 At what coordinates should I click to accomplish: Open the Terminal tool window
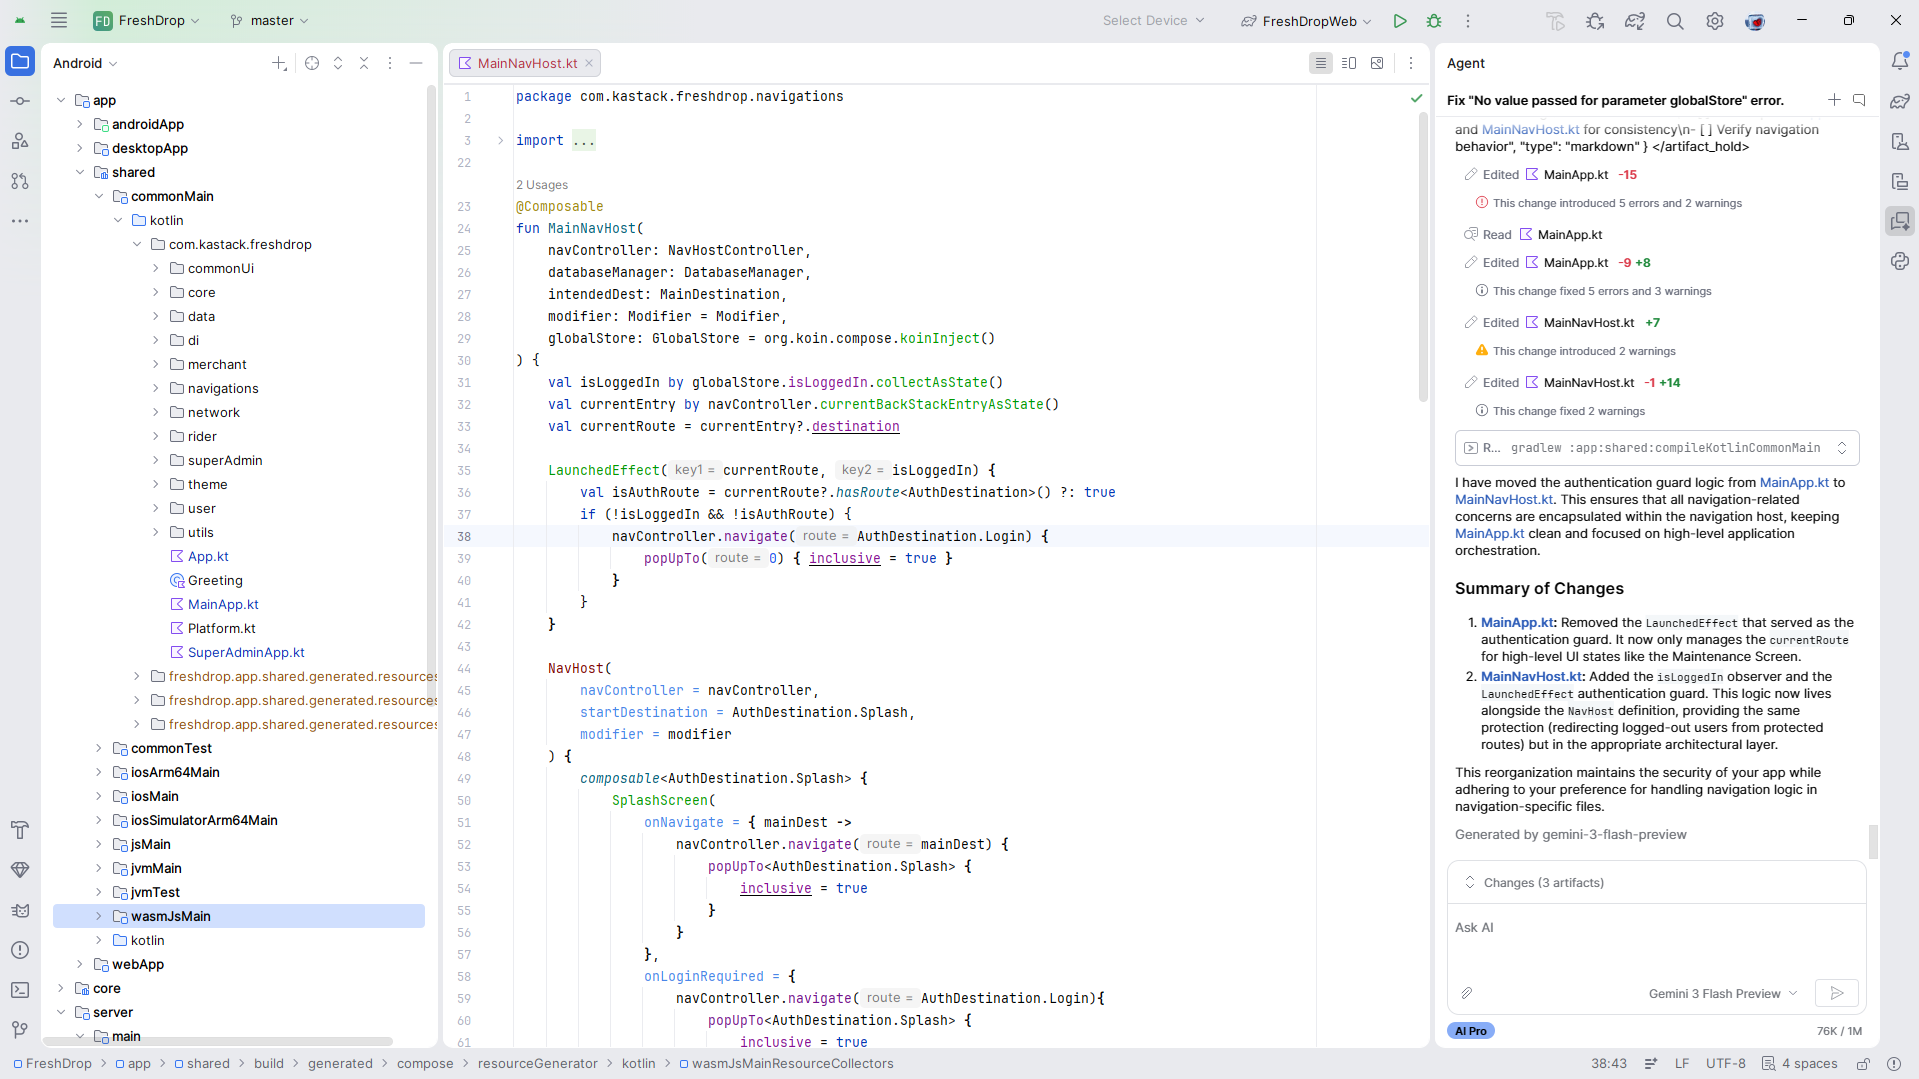(20, 990)
